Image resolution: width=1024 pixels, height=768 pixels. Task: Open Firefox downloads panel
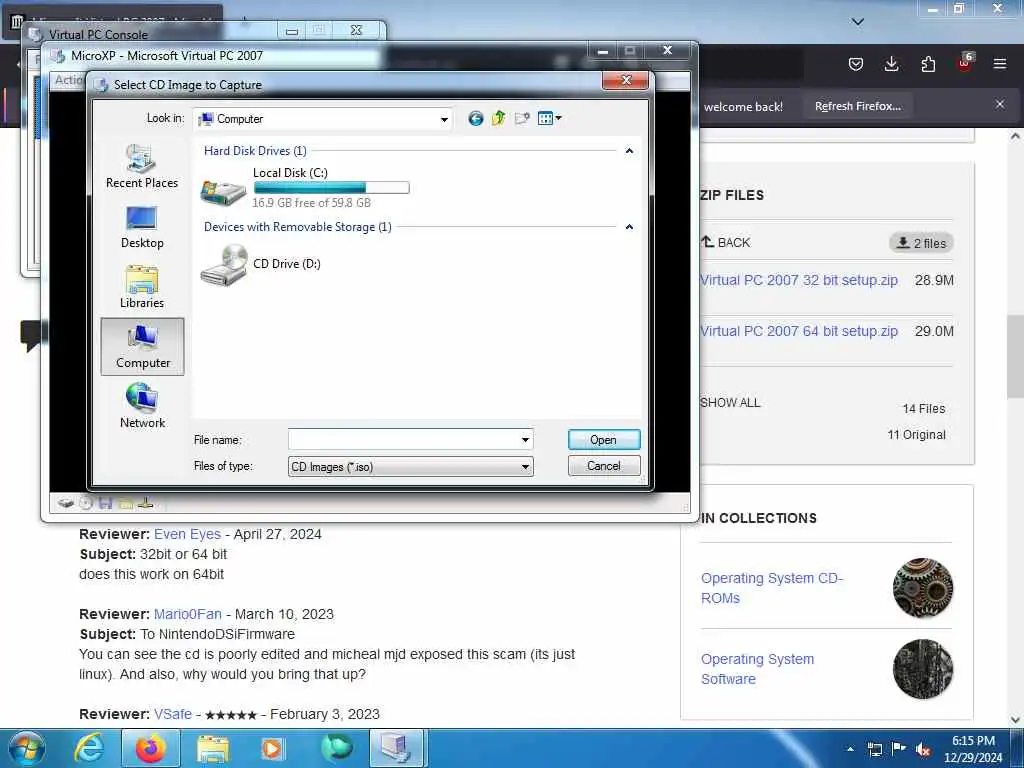[891, 64]
